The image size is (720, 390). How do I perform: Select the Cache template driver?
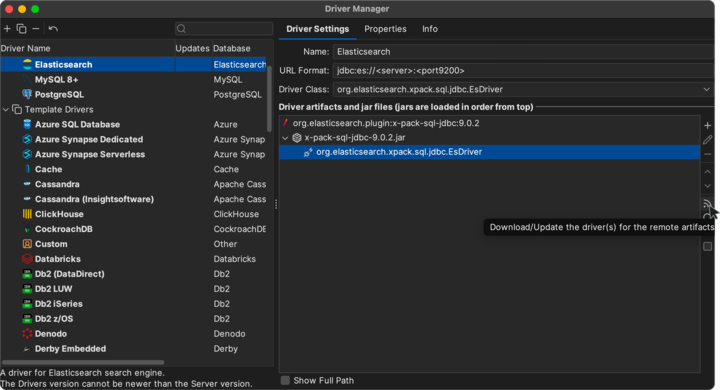click(48, 169)
